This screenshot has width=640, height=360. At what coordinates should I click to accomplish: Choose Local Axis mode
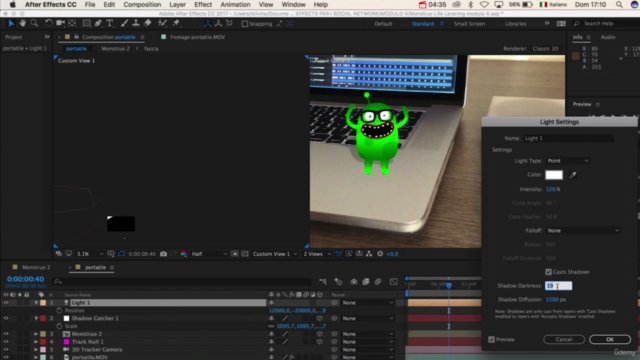pos(208,24)
